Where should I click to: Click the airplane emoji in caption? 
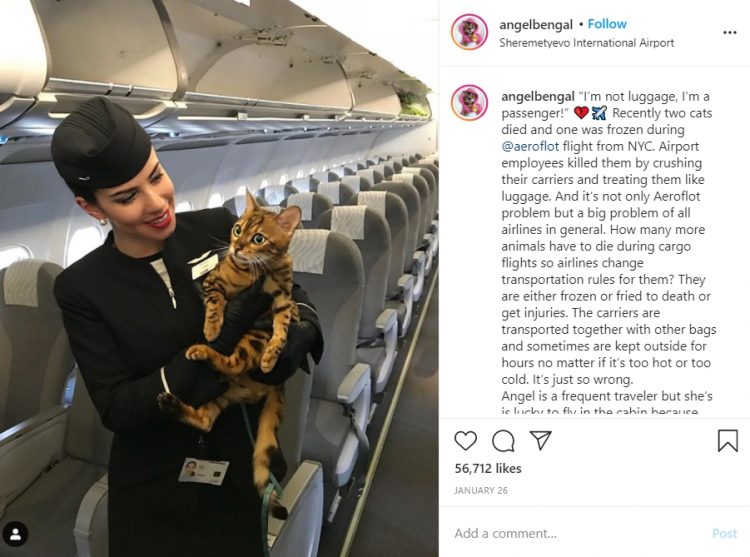coord(599,113)
